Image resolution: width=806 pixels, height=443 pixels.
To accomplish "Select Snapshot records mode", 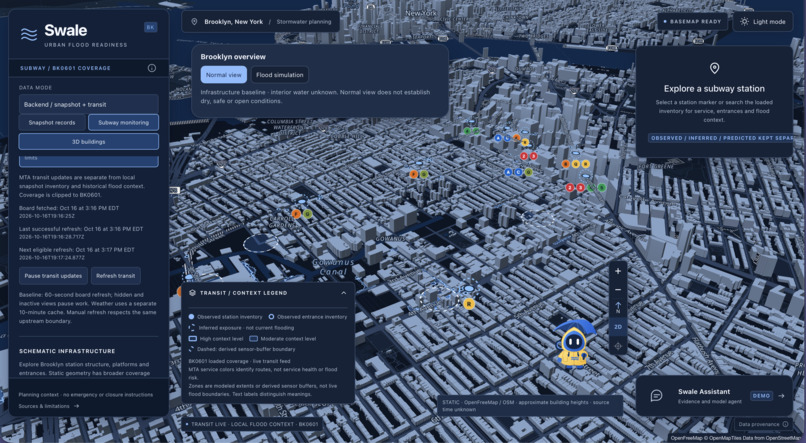I will [52, 122].
